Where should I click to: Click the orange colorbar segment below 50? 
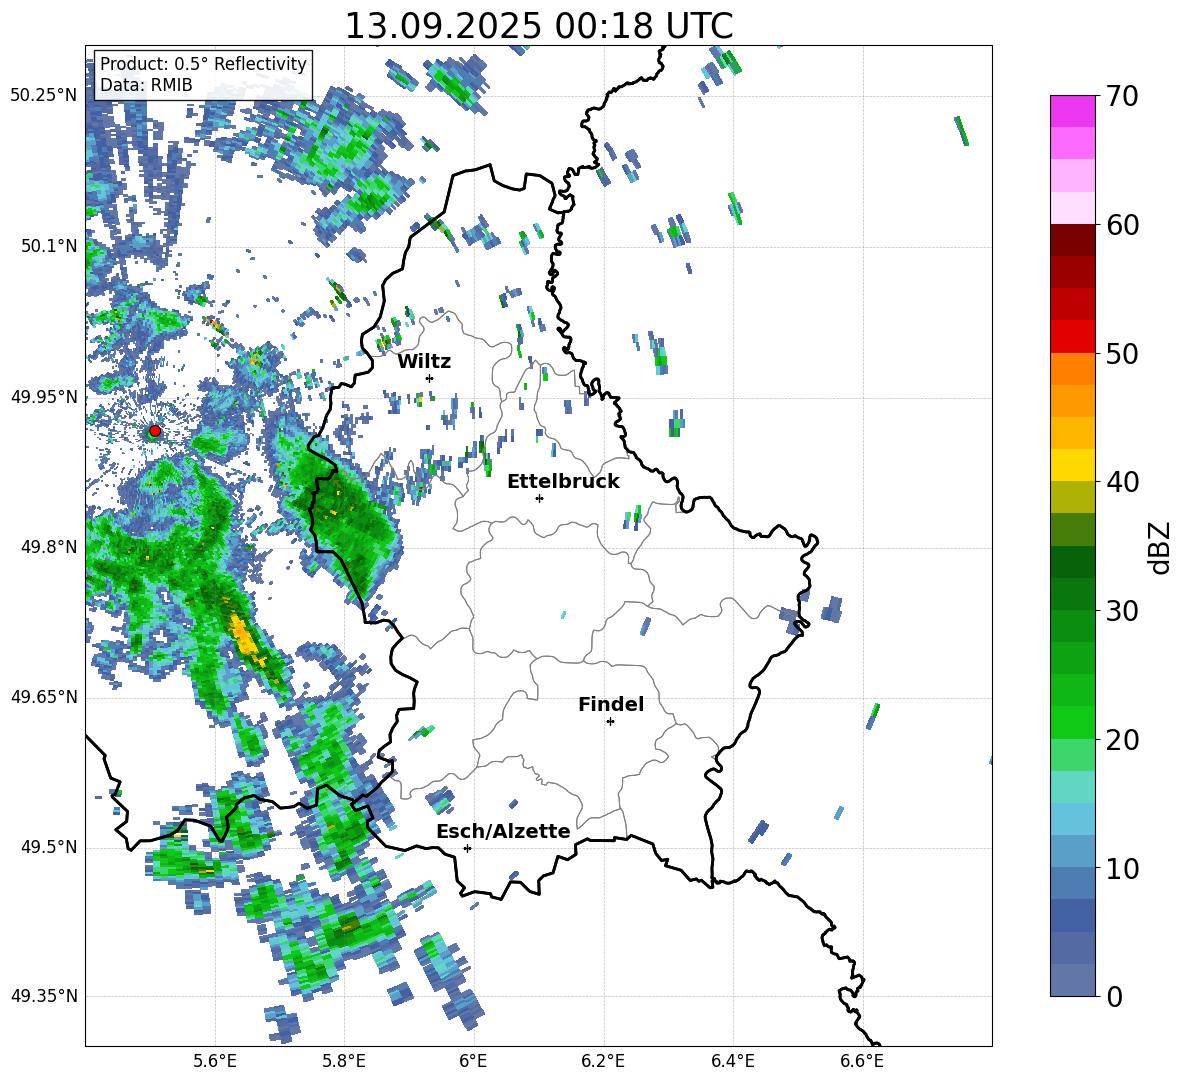click(1072, 369)
